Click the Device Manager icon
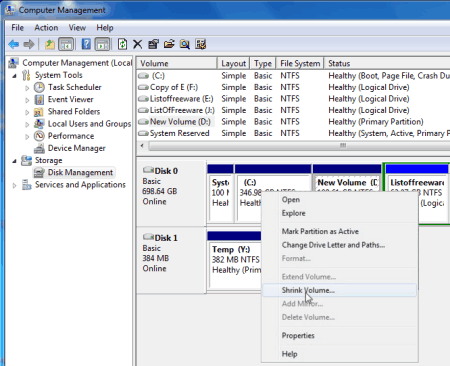 [39, 148]
